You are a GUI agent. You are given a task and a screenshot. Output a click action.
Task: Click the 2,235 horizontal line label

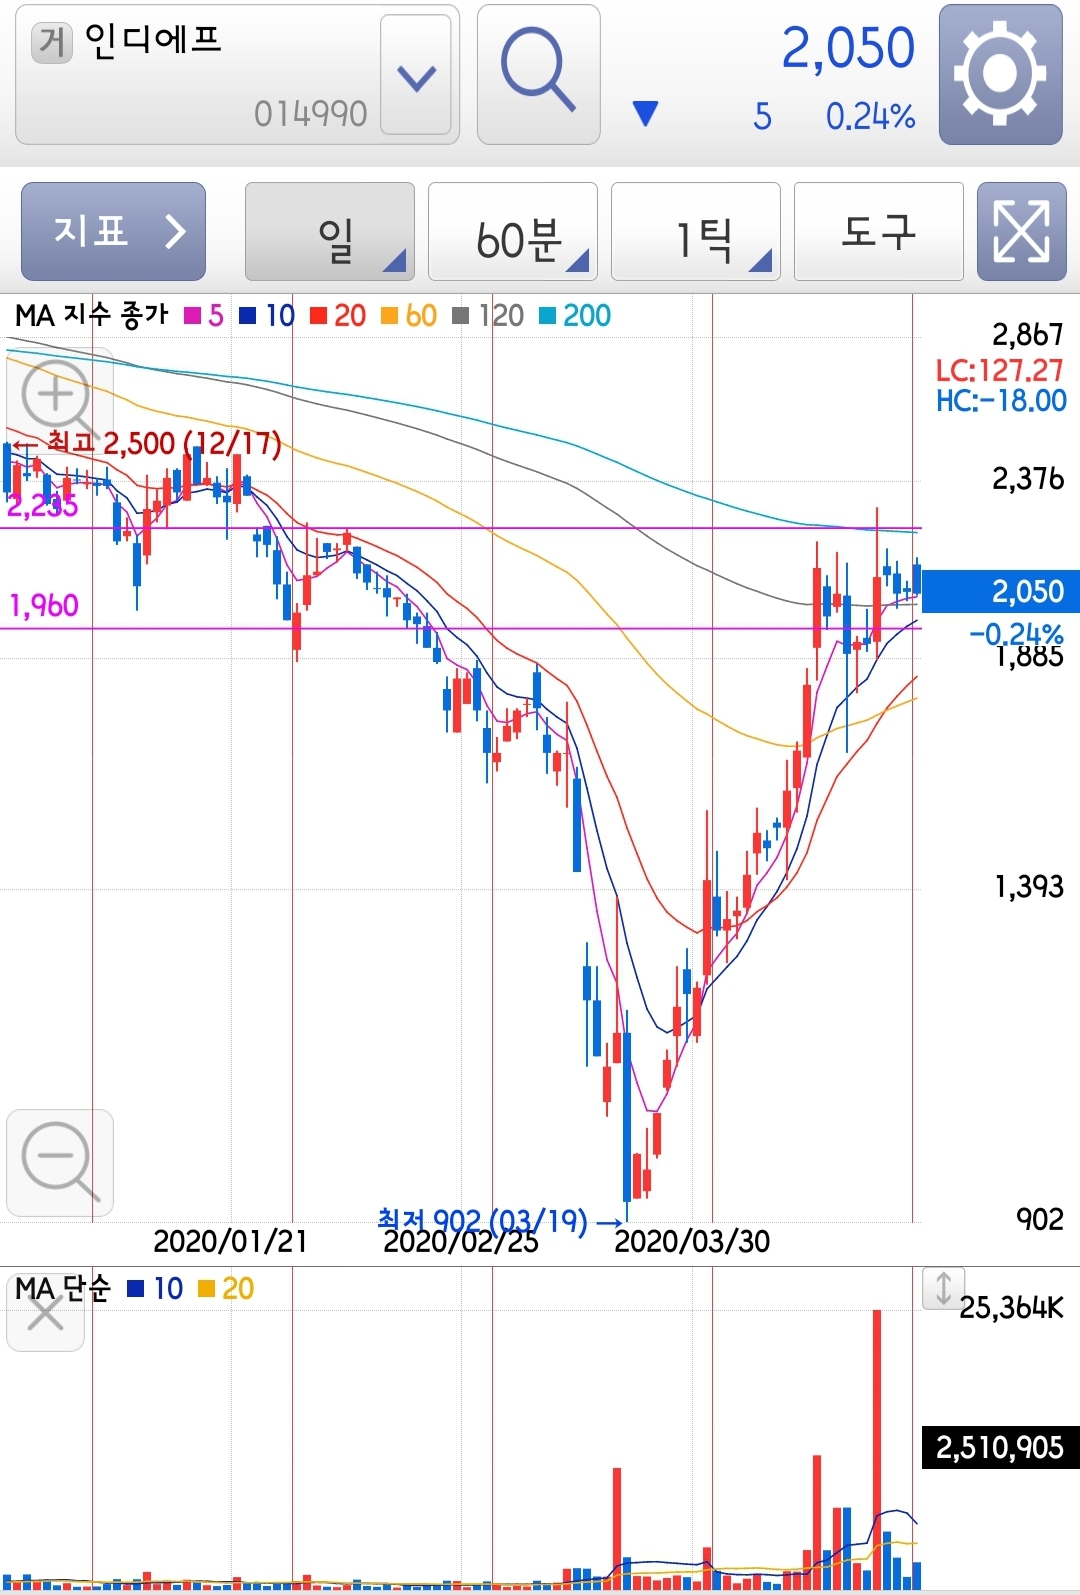[42, 505]
